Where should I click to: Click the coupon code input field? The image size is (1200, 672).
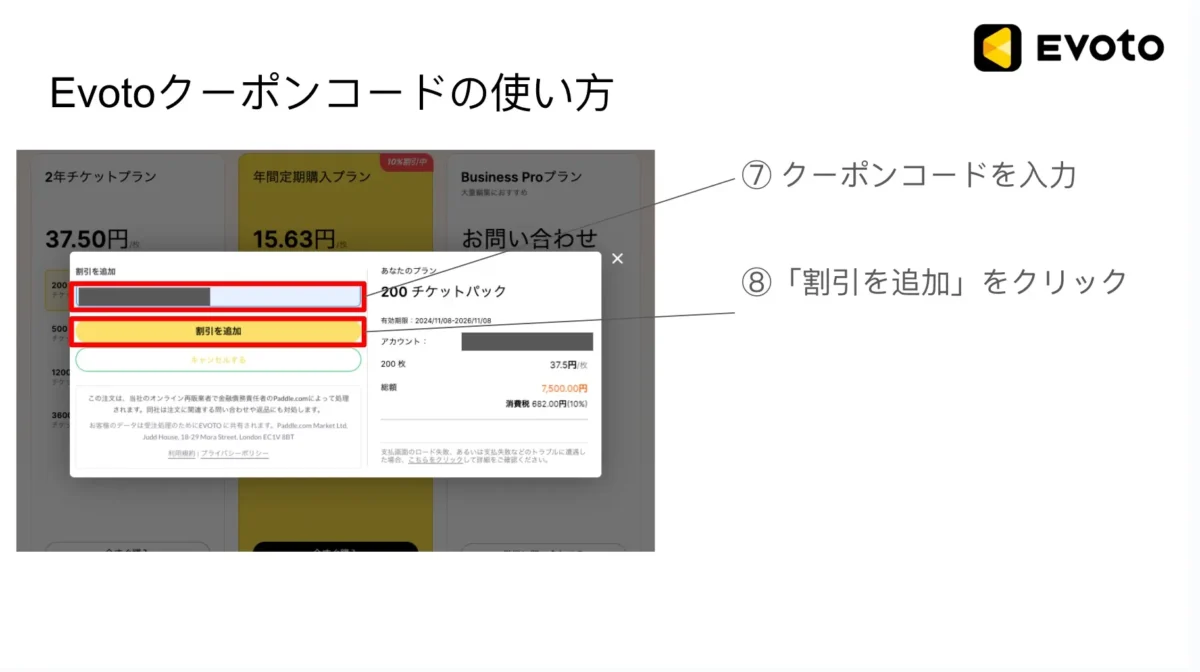click(x=218, y=296)
